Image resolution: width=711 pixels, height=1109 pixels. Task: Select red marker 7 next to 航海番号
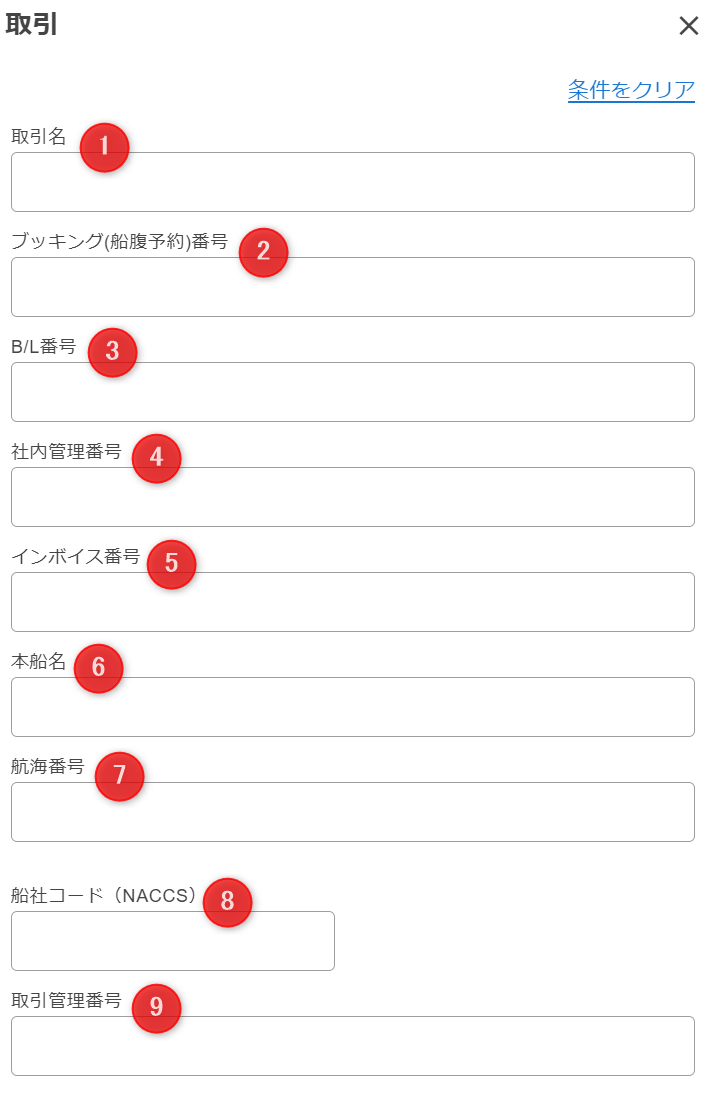(119, 776)
